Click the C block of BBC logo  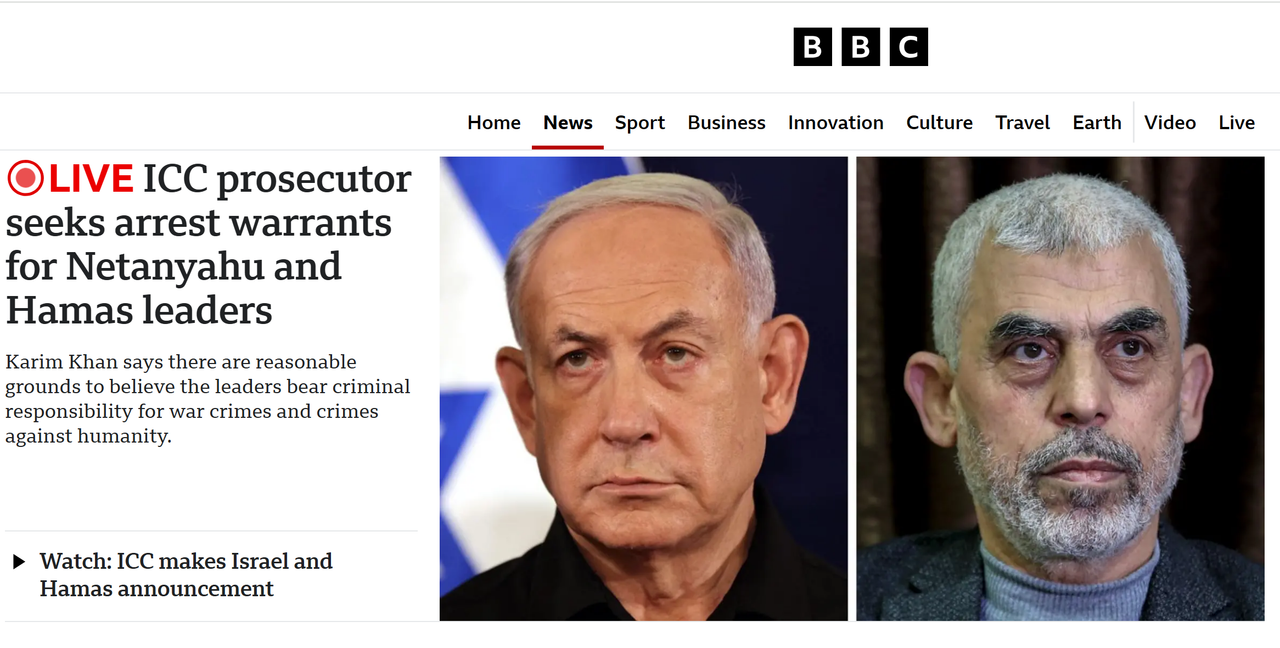coord(909,47)
